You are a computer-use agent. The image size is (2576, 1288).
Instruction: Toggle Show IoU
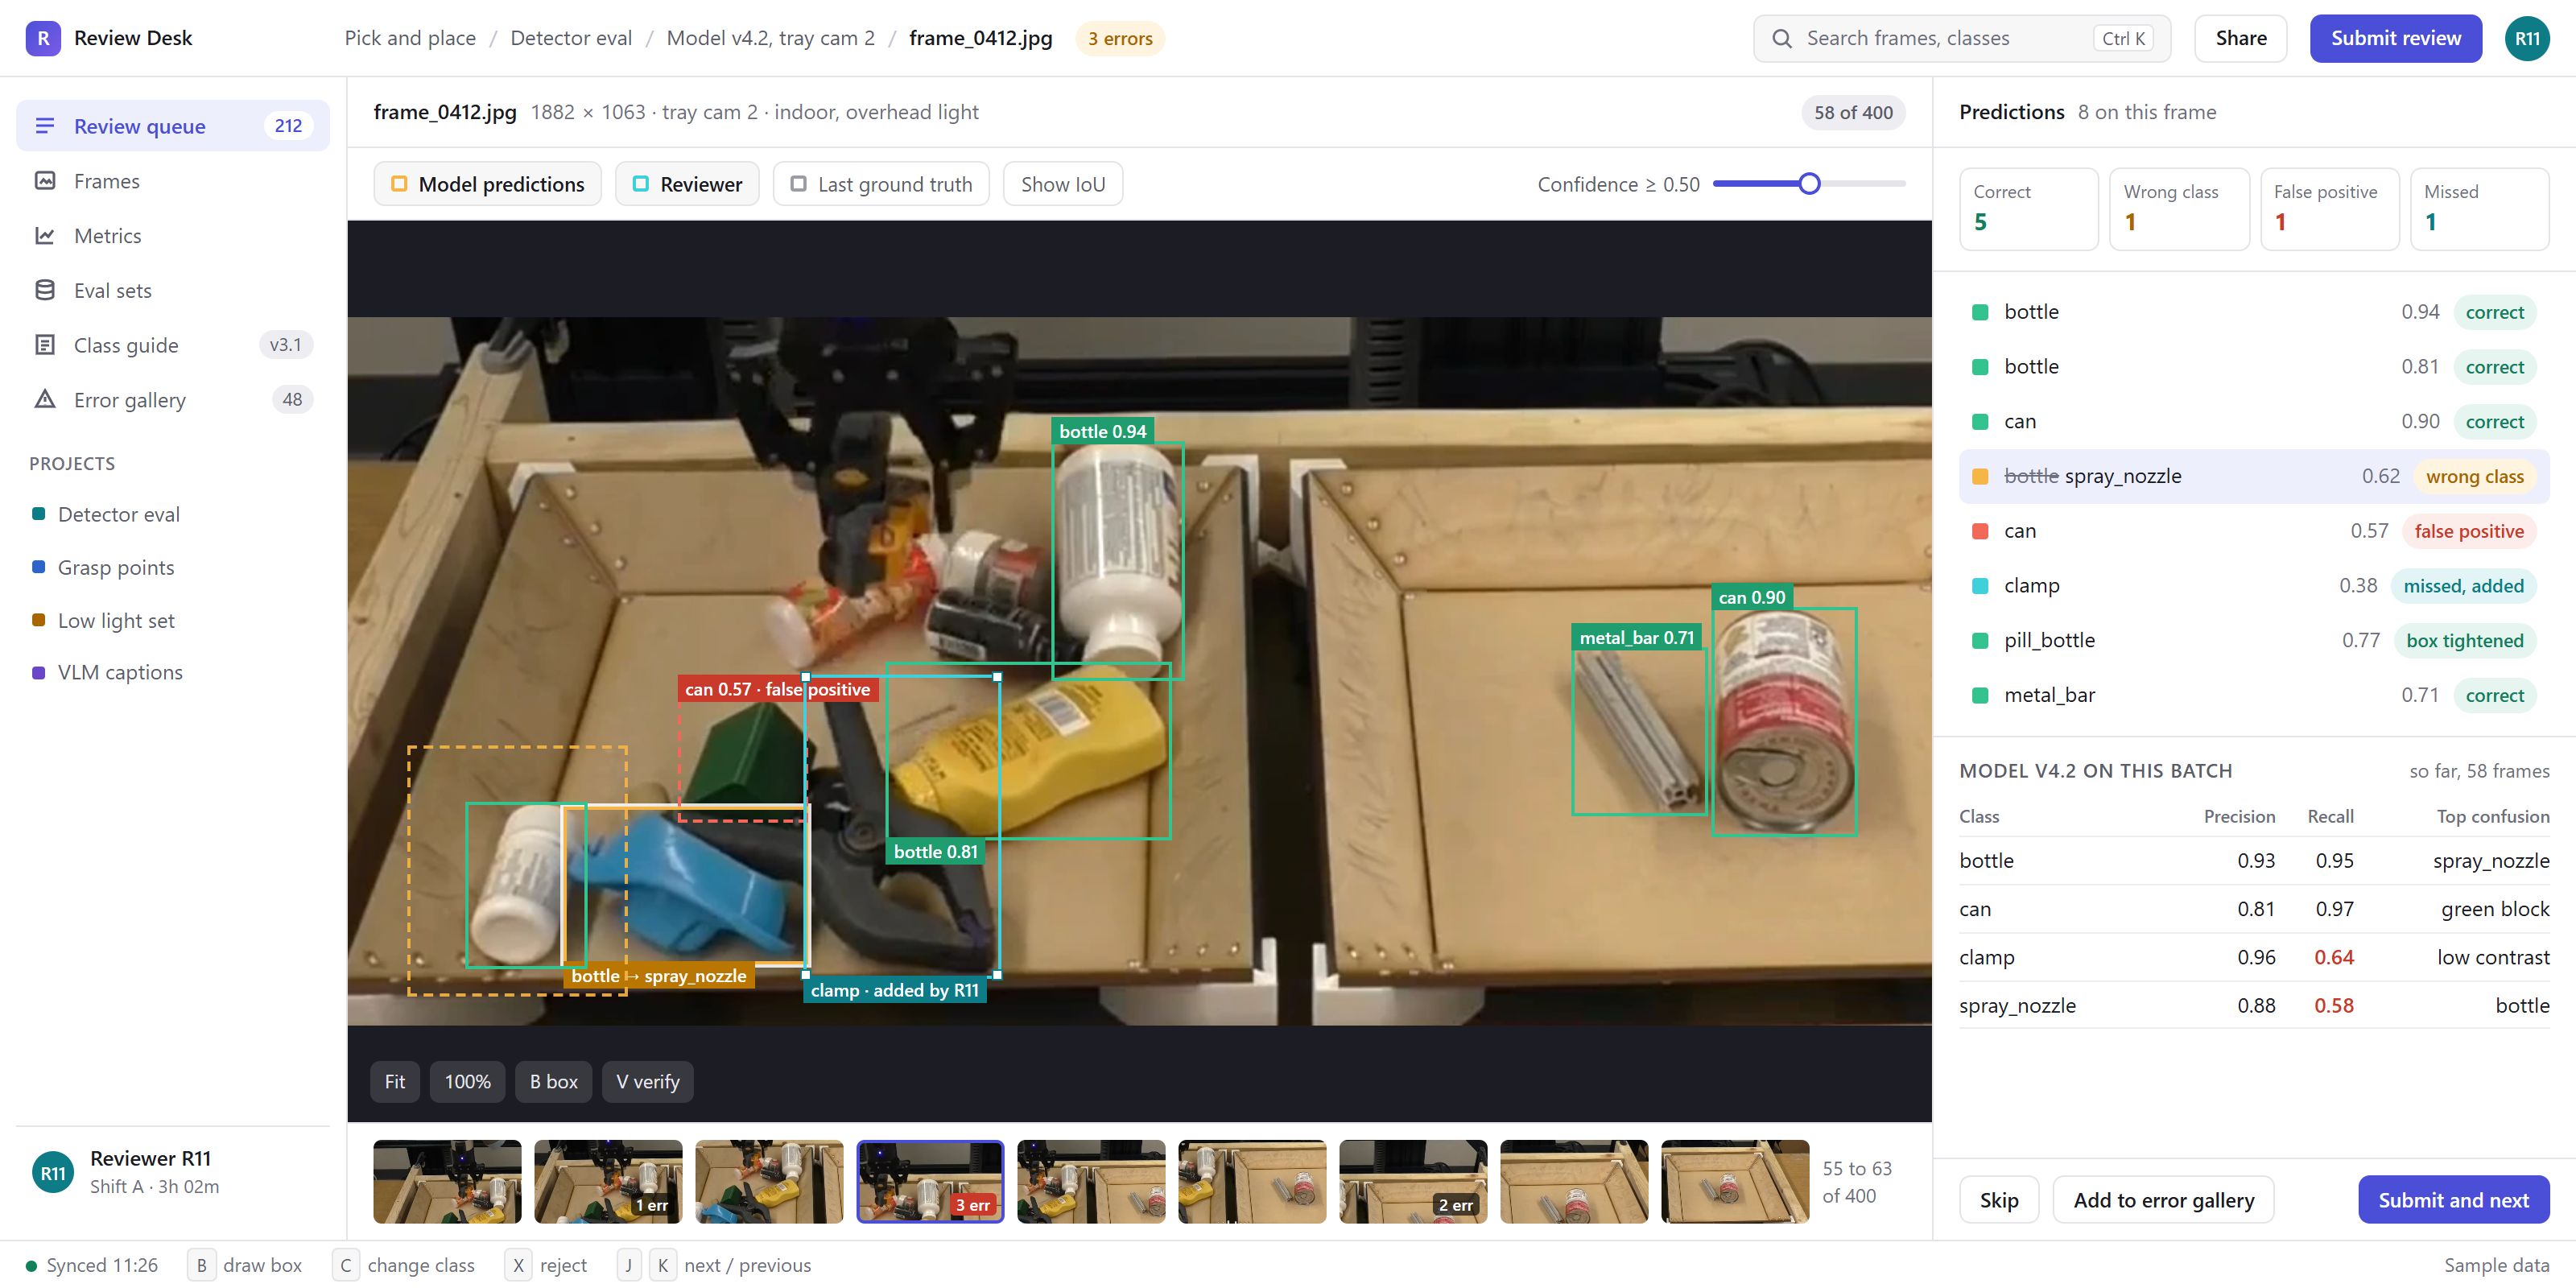point(1063,184)
